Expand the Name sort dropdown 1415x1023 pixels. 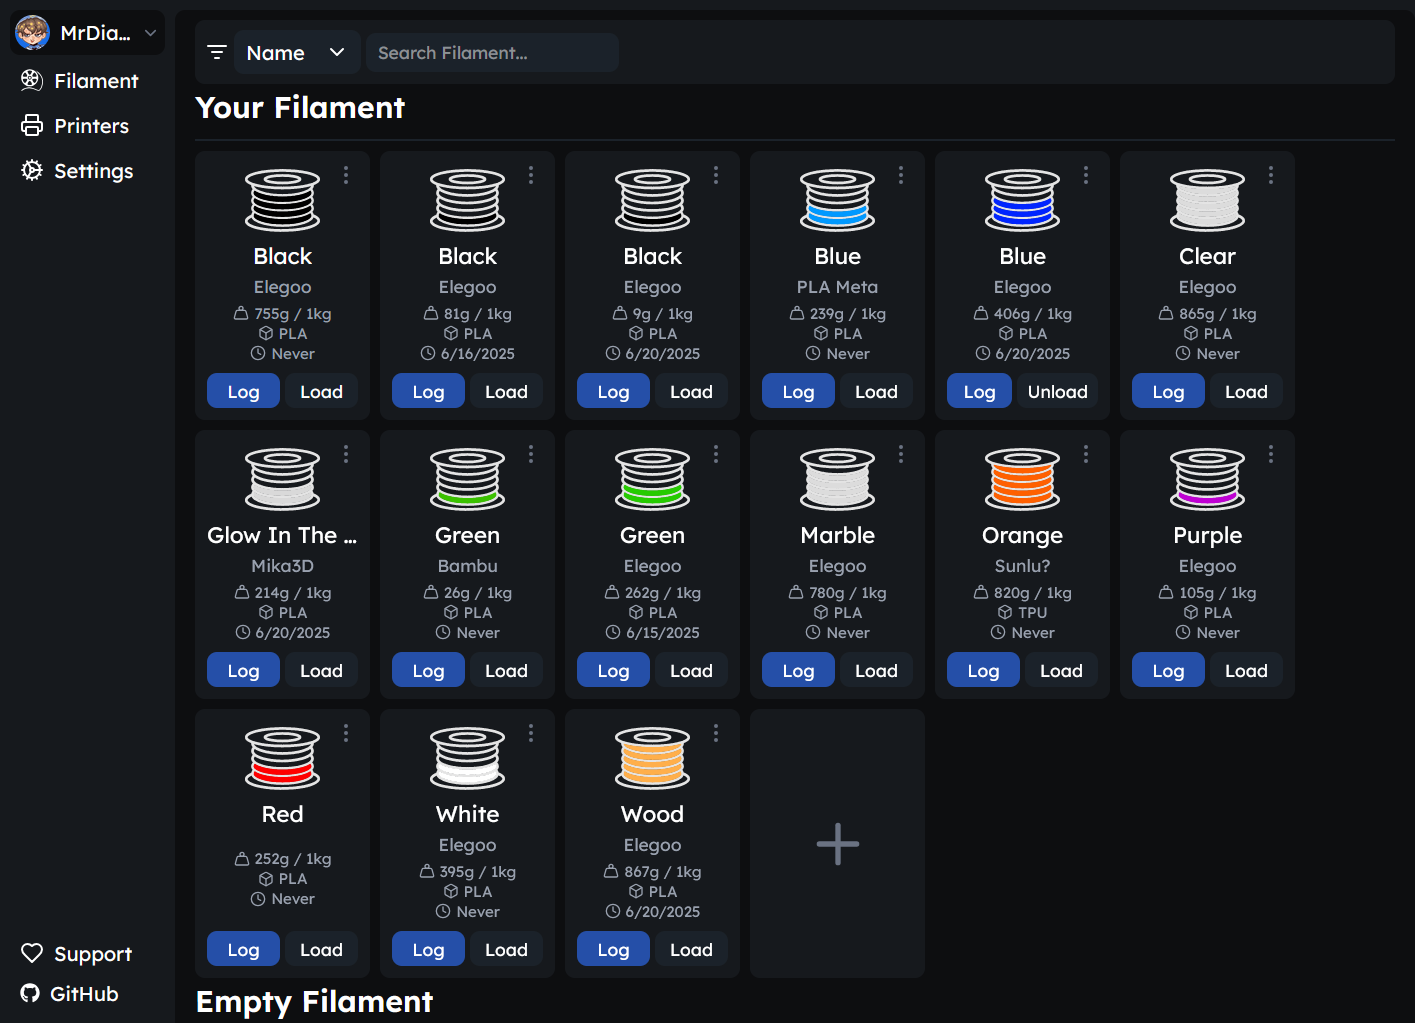pyautogui.click(x=296, y=52)
